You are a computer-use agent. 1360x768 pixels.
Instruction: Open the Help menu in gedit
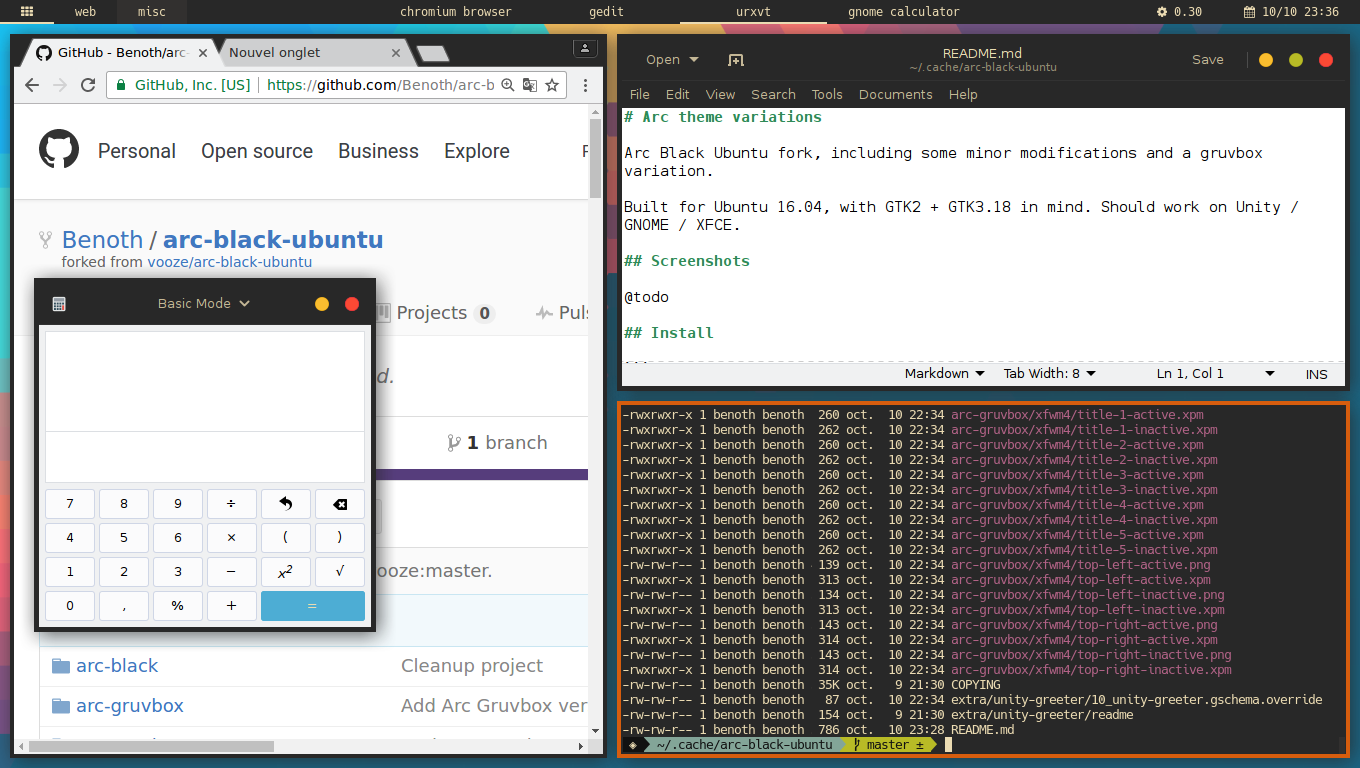tap(963, 94)
